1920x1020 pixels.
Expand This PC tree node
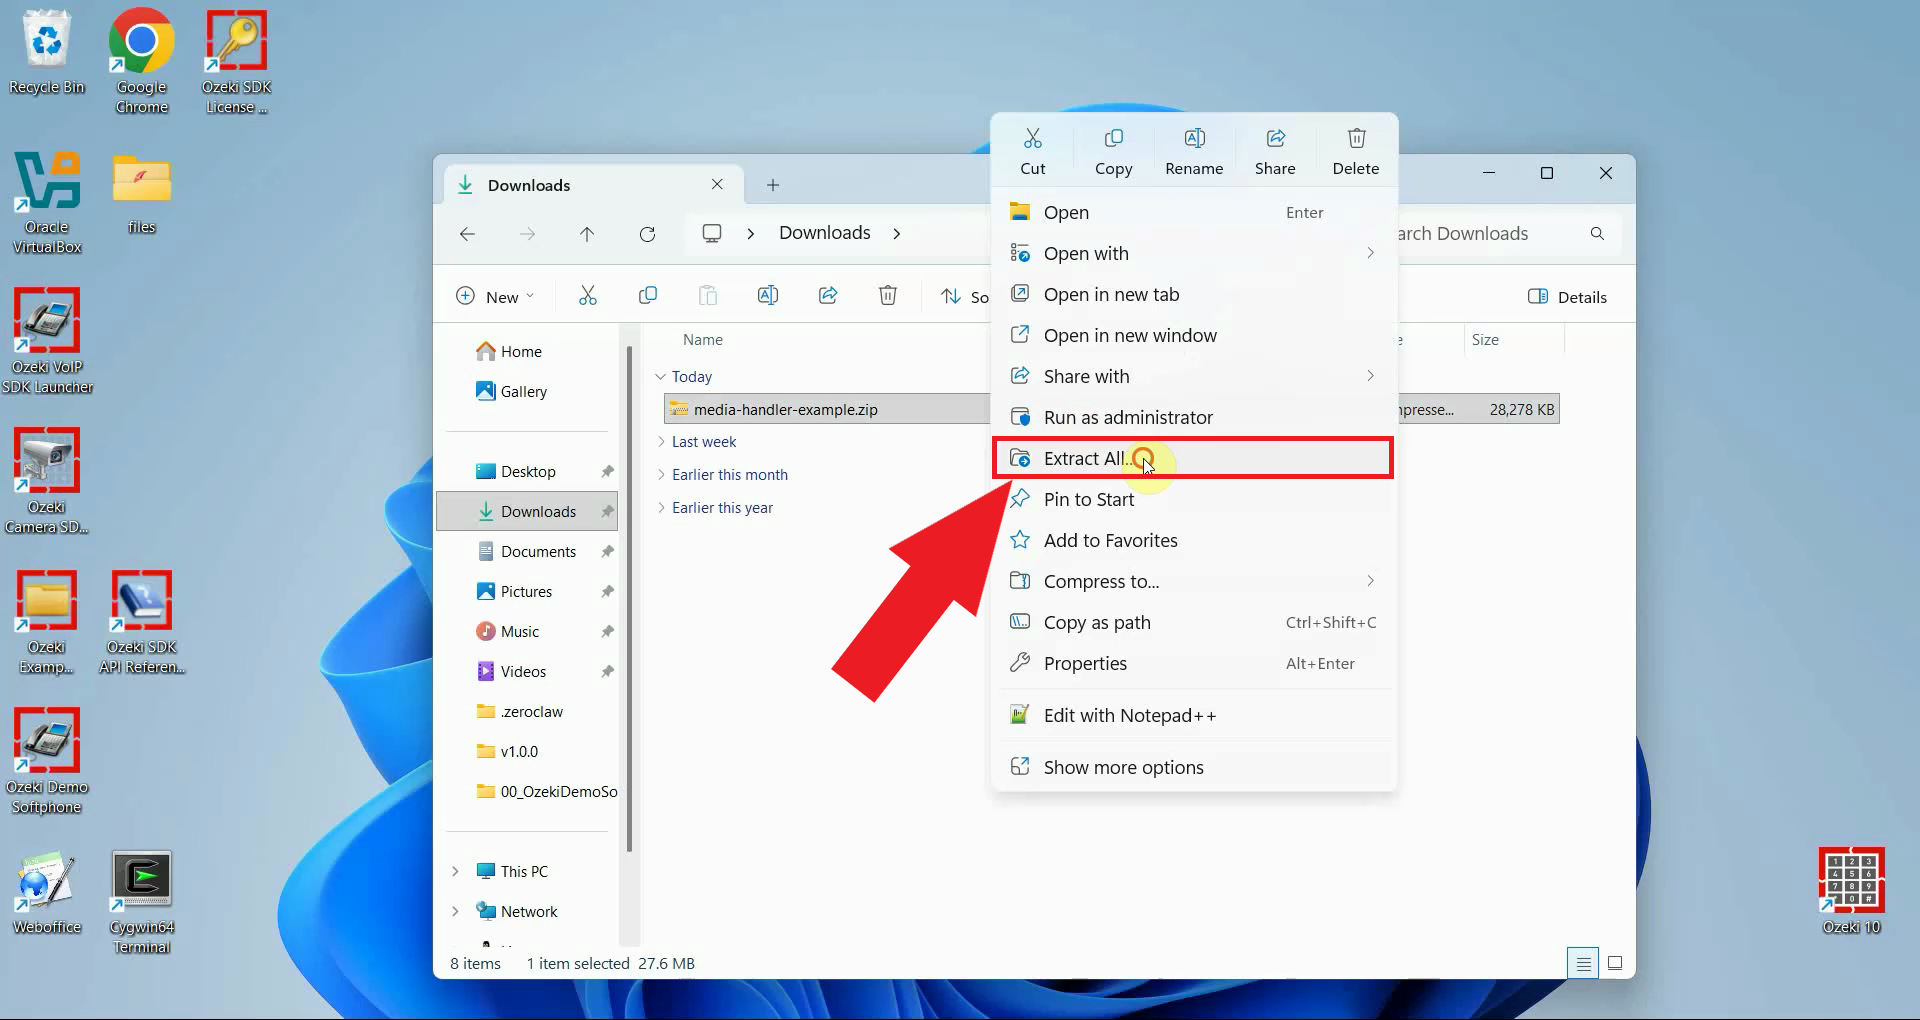[455, 871]
